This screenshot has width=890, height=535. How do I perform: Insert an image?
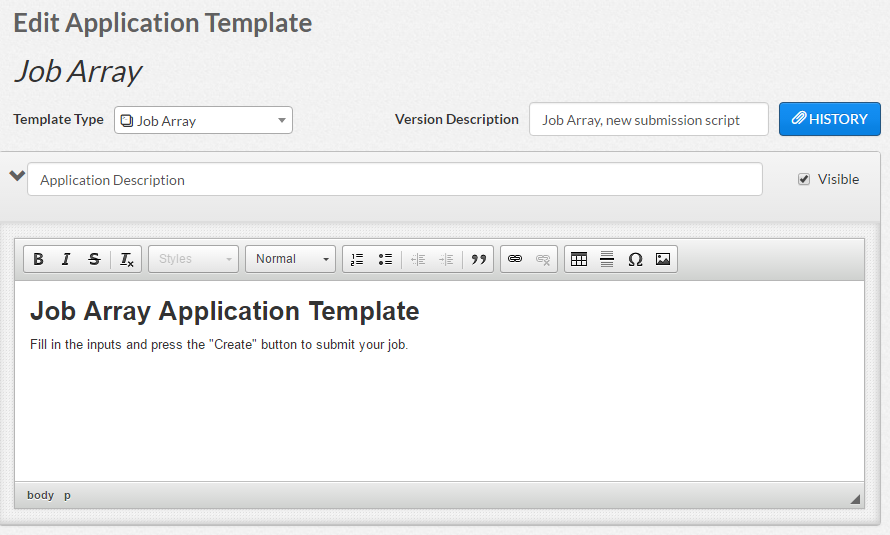click(x=662, y=259)
